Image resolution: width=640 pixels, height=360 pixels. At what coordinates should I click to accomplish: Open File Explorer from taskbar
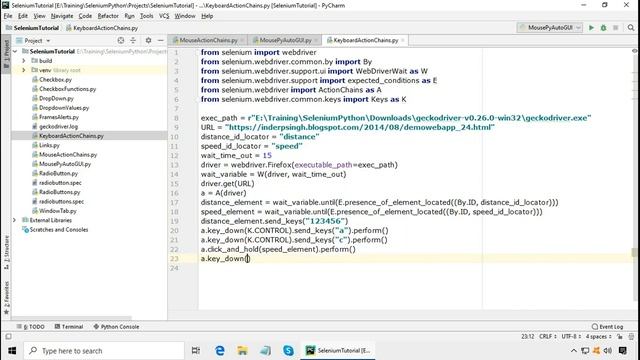[242, 351]
